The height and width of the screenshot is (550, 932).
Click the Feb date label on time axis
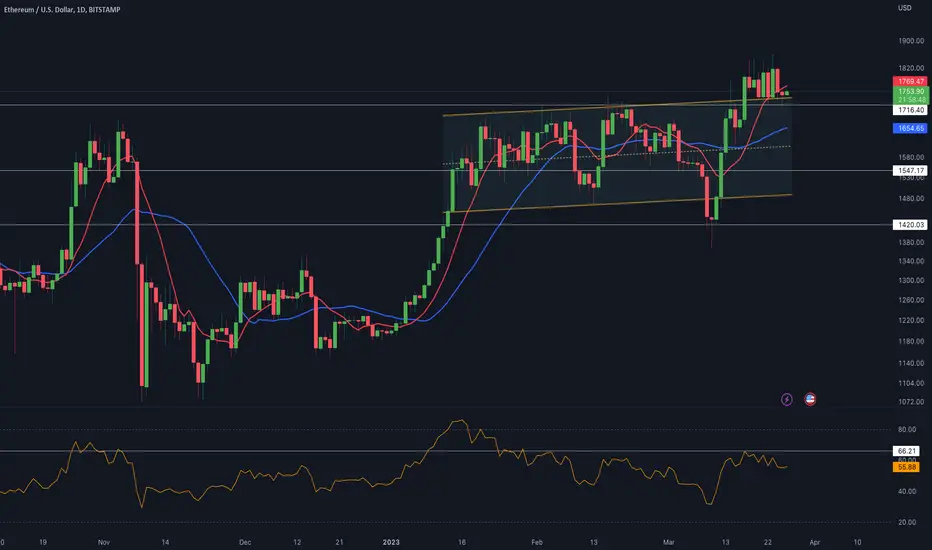[x=537, y=542]
